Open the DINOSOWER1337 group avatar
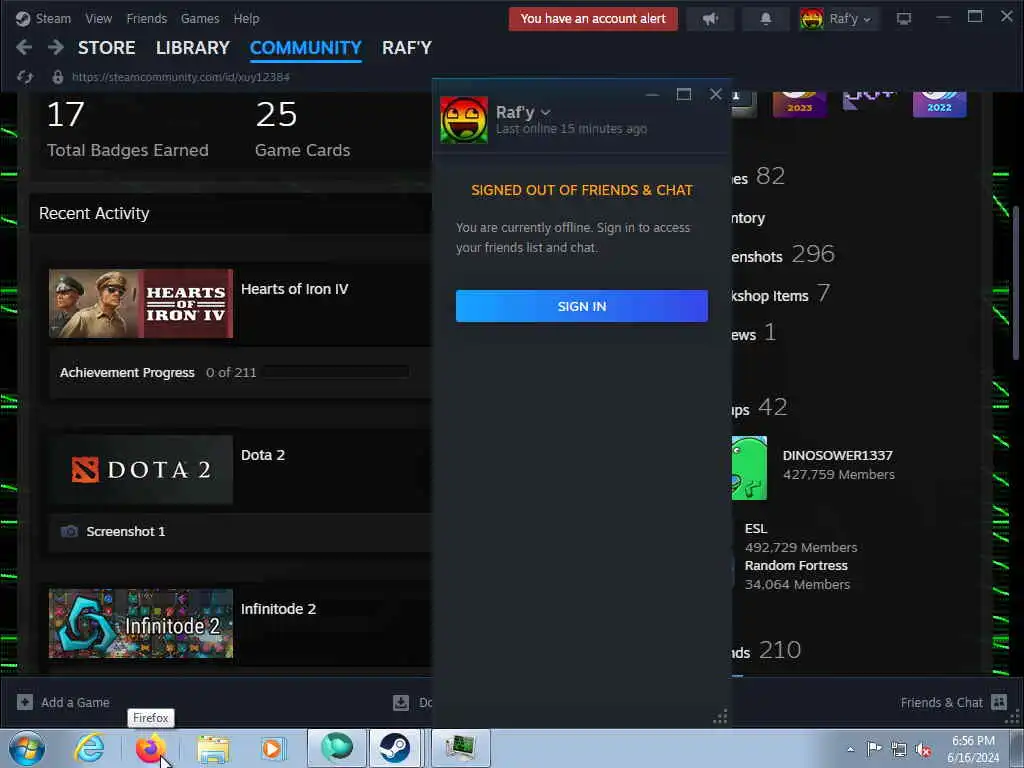 [x=749, y=468]
